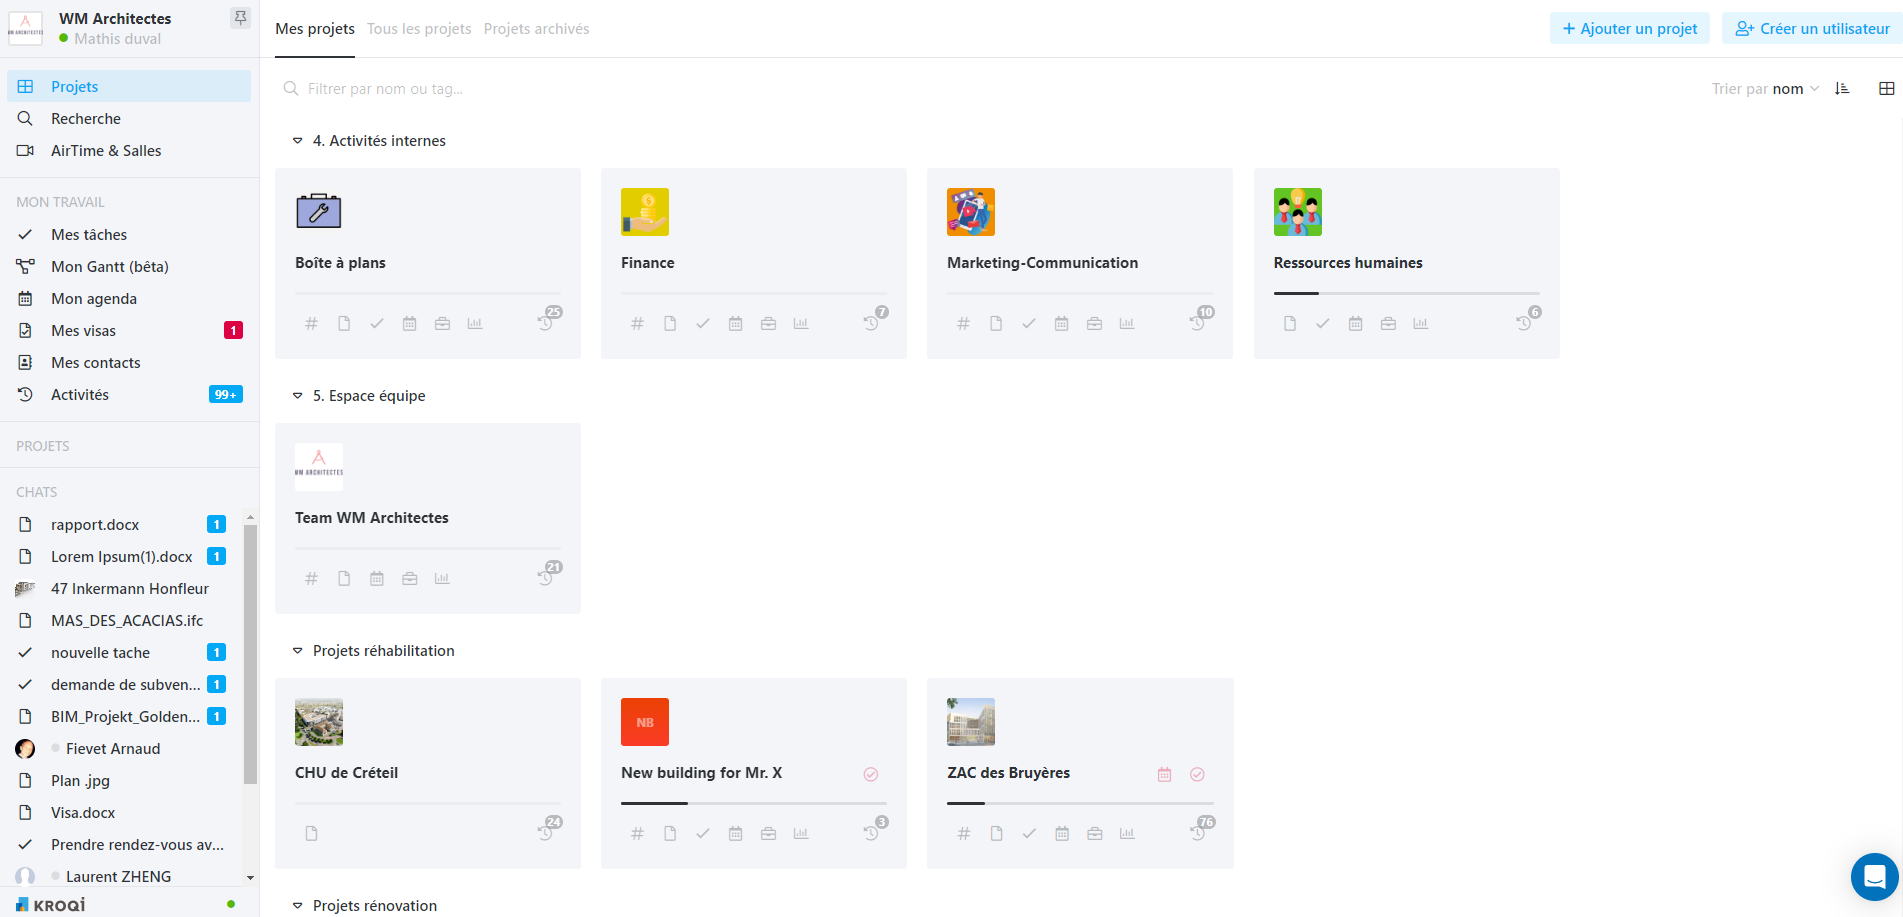Click the Ajouter un projet button

(1629, 28)
